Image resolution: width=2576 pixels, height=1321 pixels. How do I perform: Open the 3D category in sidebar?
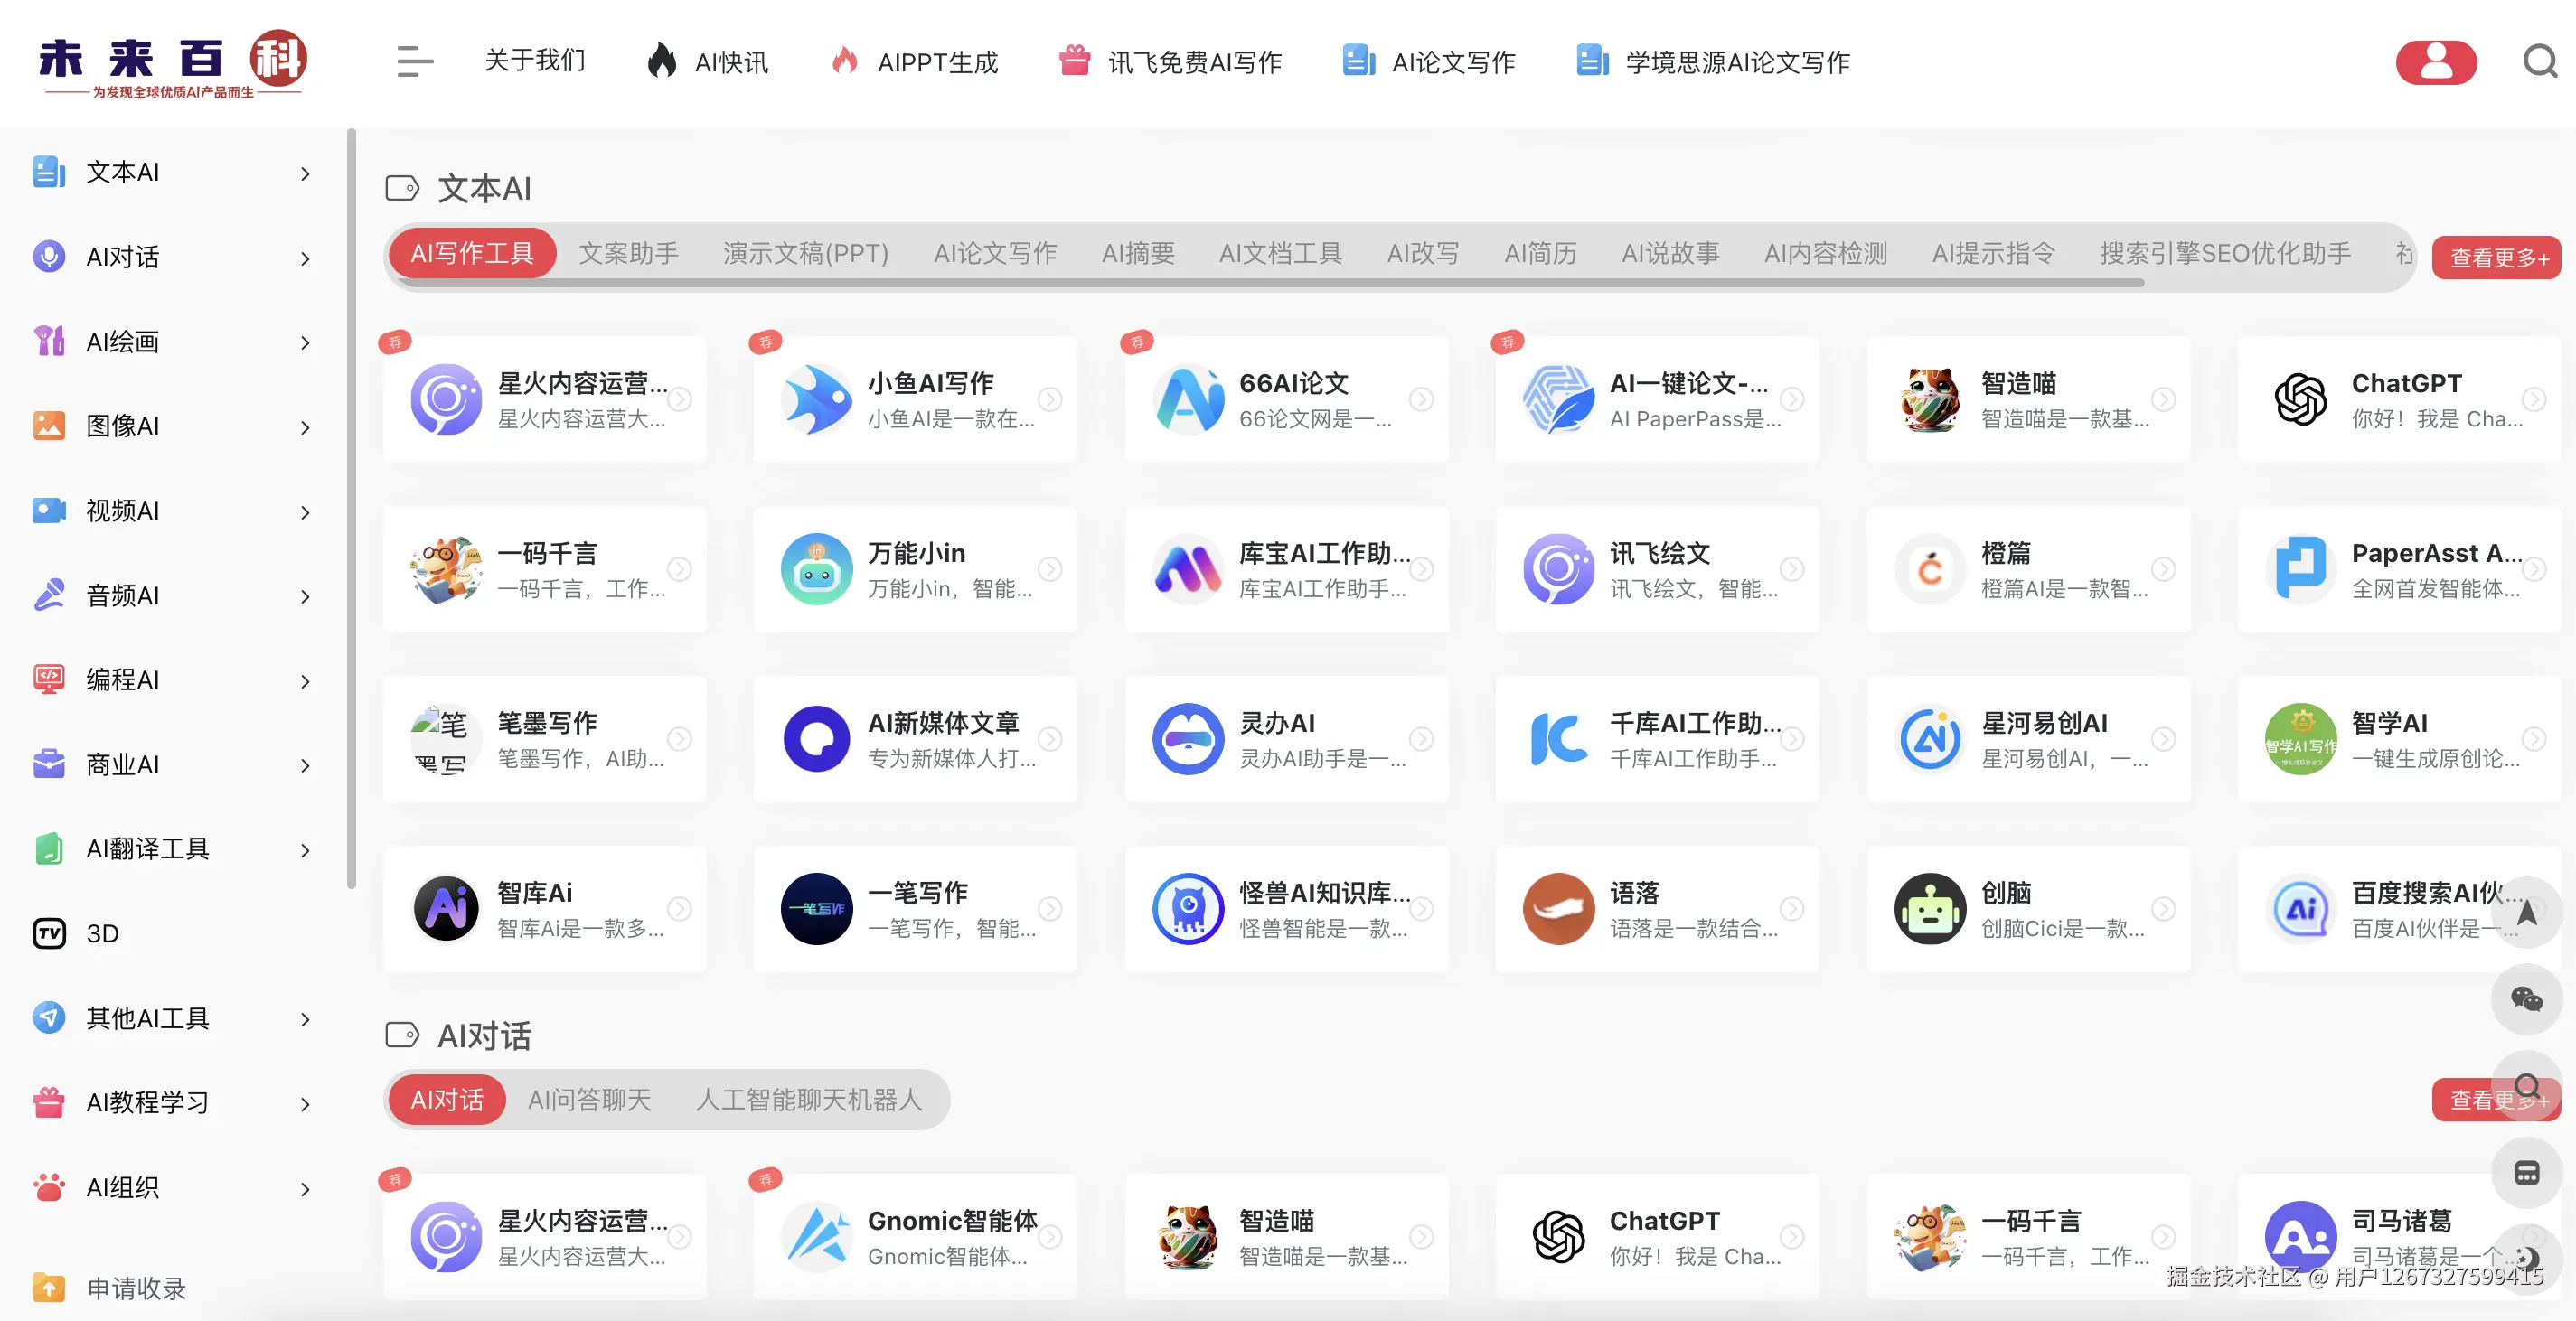[100, 933]
